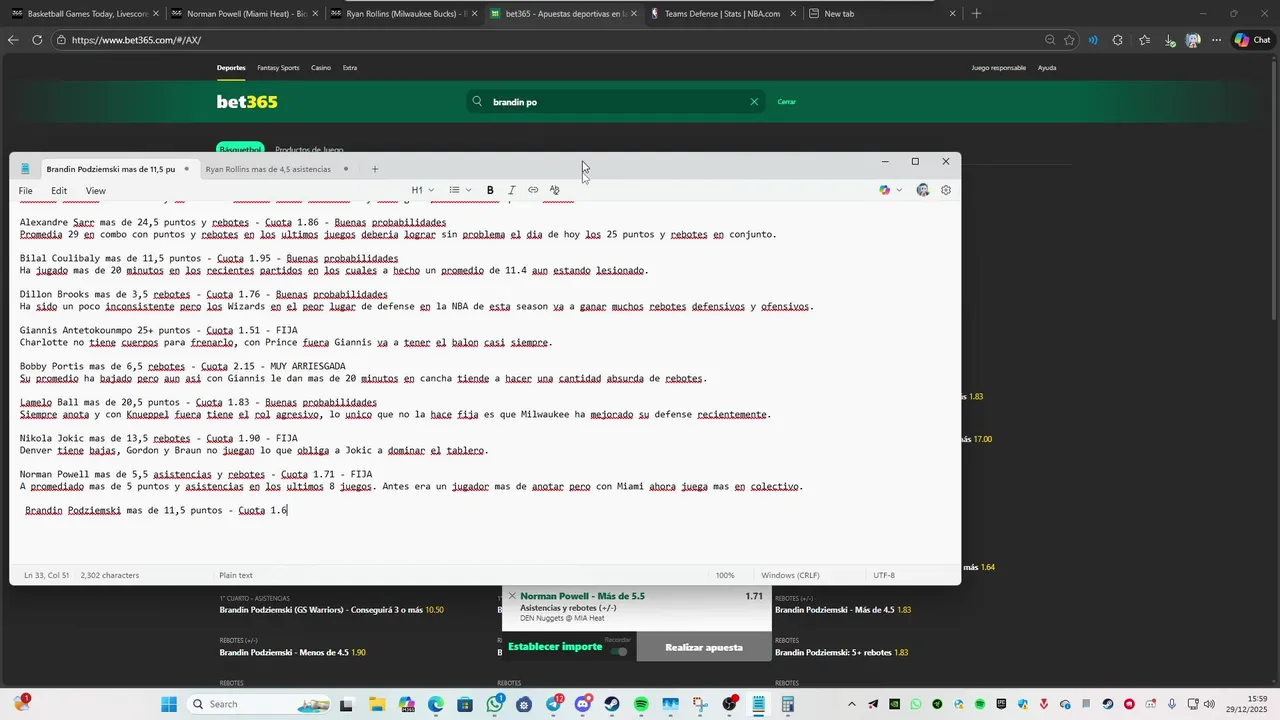Insert a link using Notepad's link icon
Image resolution: width=1280 pixels, height=720 pixels.
tap(533, 190)
